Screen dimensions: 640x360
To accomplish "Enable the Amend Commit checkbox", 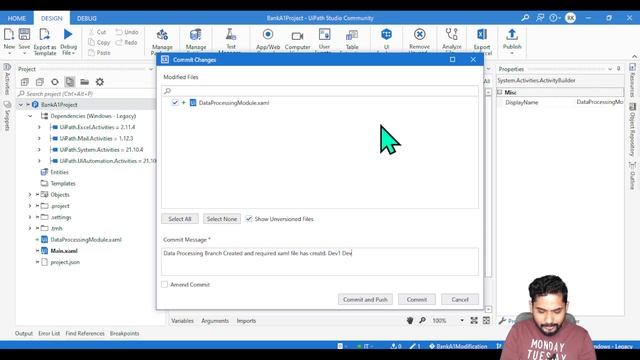I will click(164, 284).
